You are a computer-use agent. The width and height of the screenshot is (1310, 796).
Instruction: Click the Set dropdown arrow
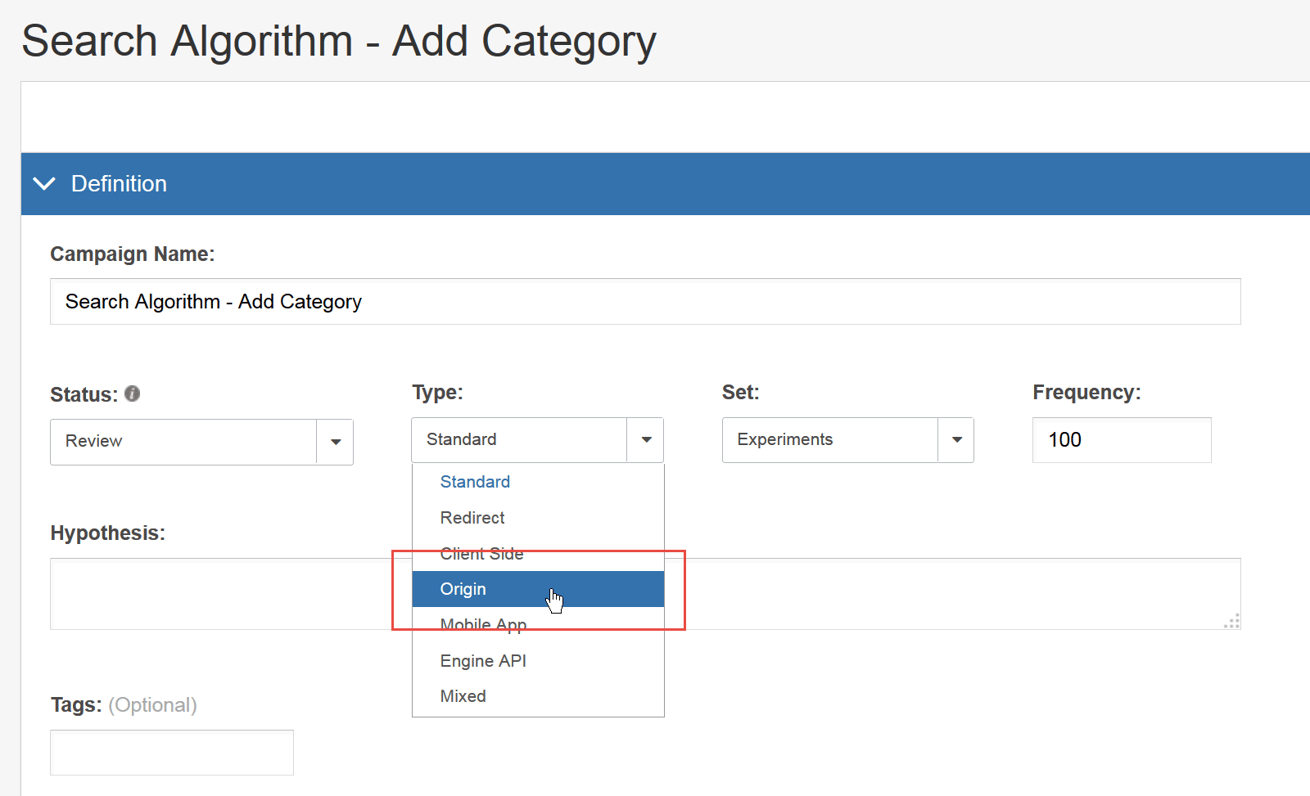point(956,440)
